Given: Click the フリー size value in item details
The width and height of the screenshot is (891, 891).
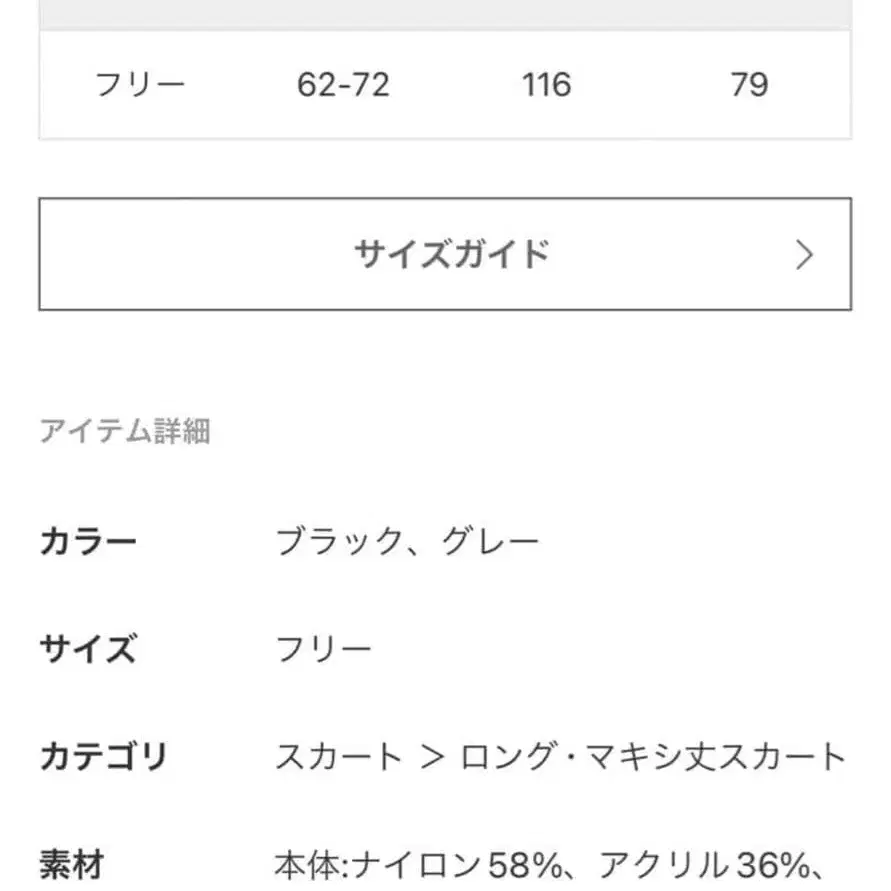Looking at the screenshot, I should pos(322,647).
